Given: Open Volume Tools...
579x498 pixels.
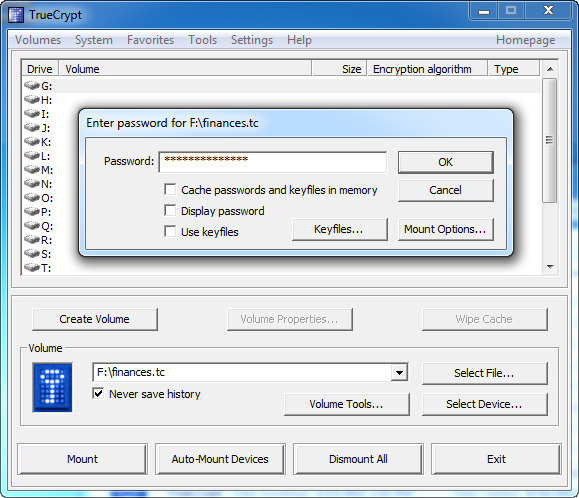Looking at the screenshot, I should point(347,404).
